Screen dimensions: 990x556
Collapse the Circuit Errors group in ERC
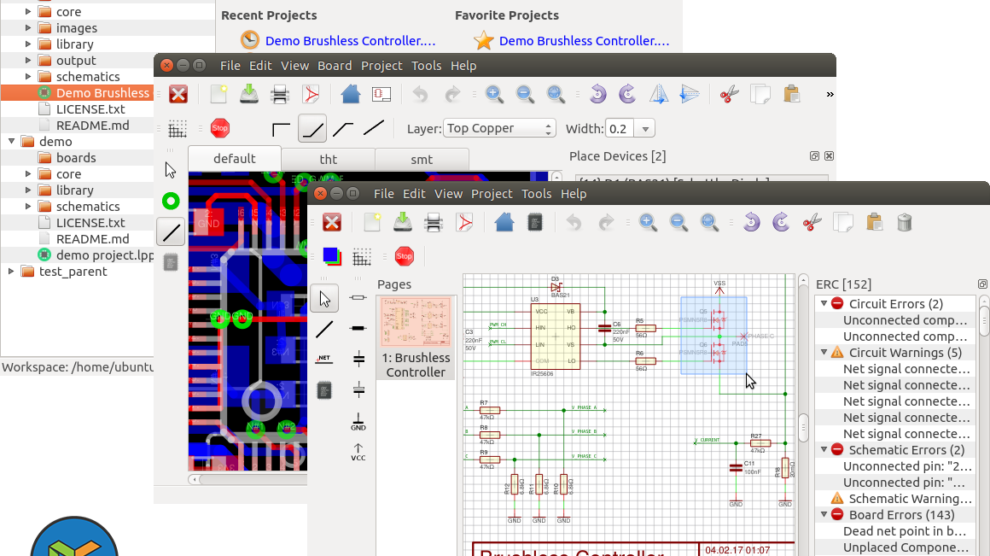[824, 304]
